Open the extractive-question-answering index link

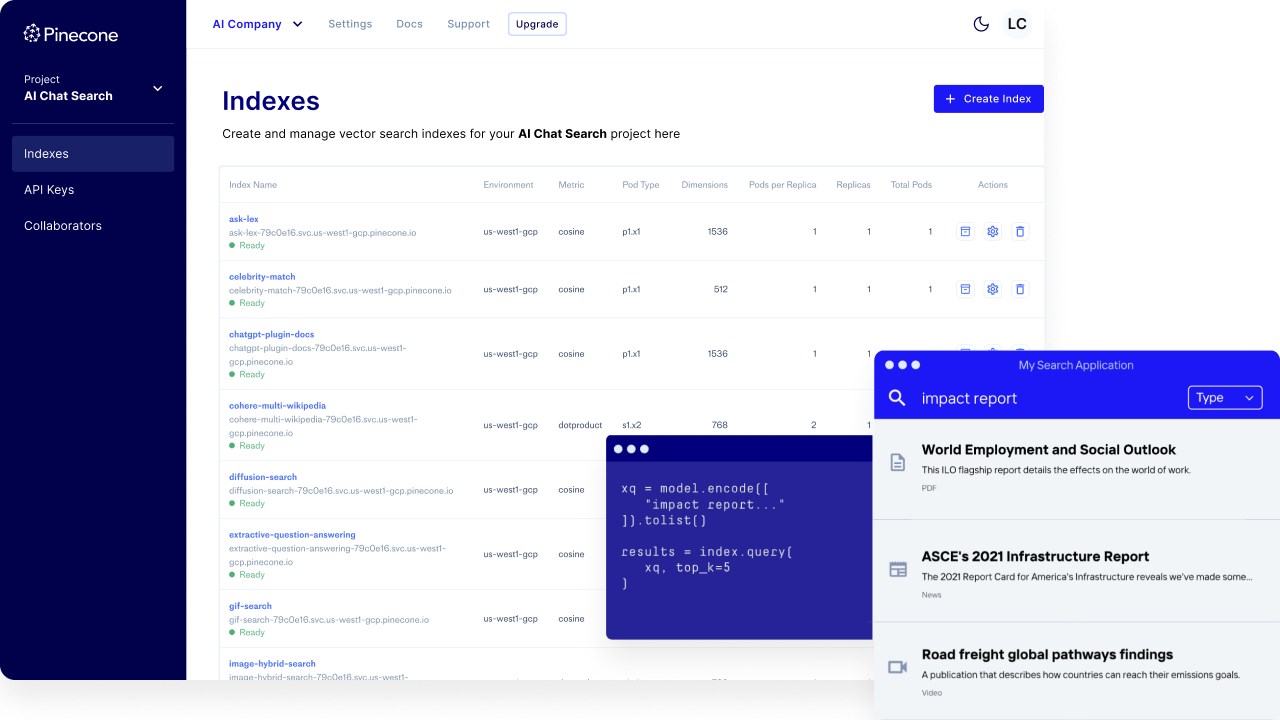coord(292,535)
